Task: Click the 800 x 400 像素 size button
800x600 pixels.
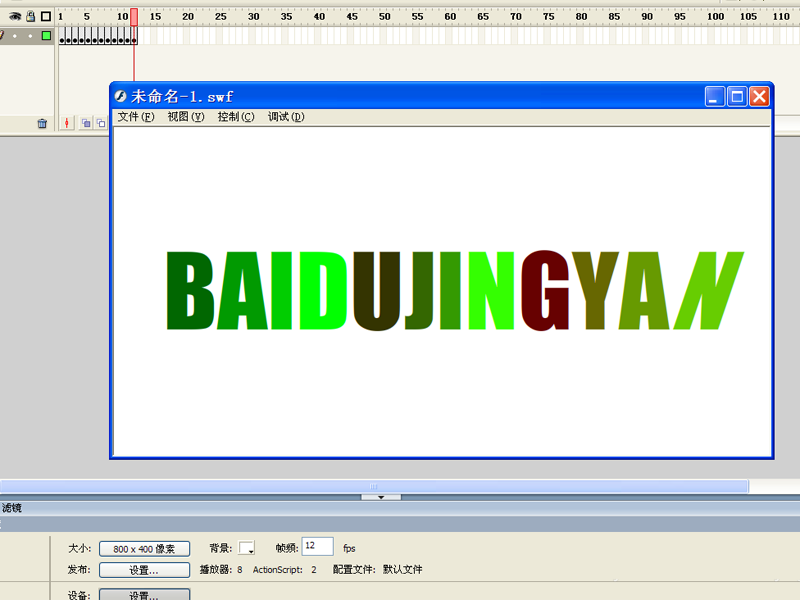Action: (x=144, y=549)
